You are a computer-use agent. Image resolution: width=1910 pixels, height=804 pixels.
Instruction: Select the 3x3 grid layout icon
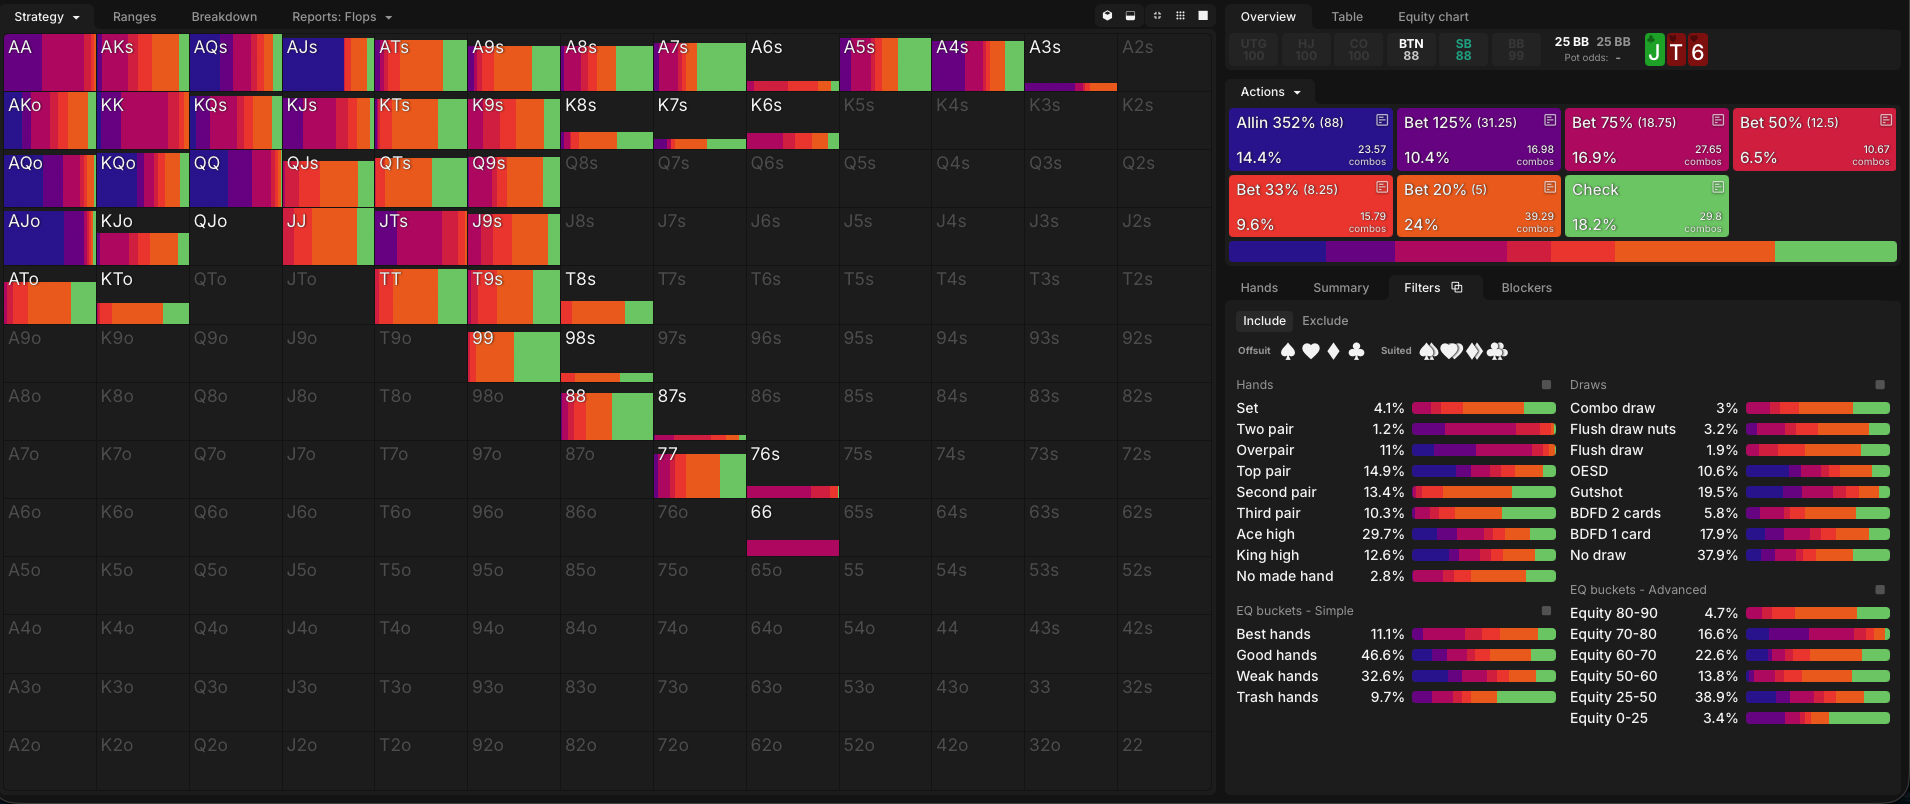click(x=1180, y=16)
